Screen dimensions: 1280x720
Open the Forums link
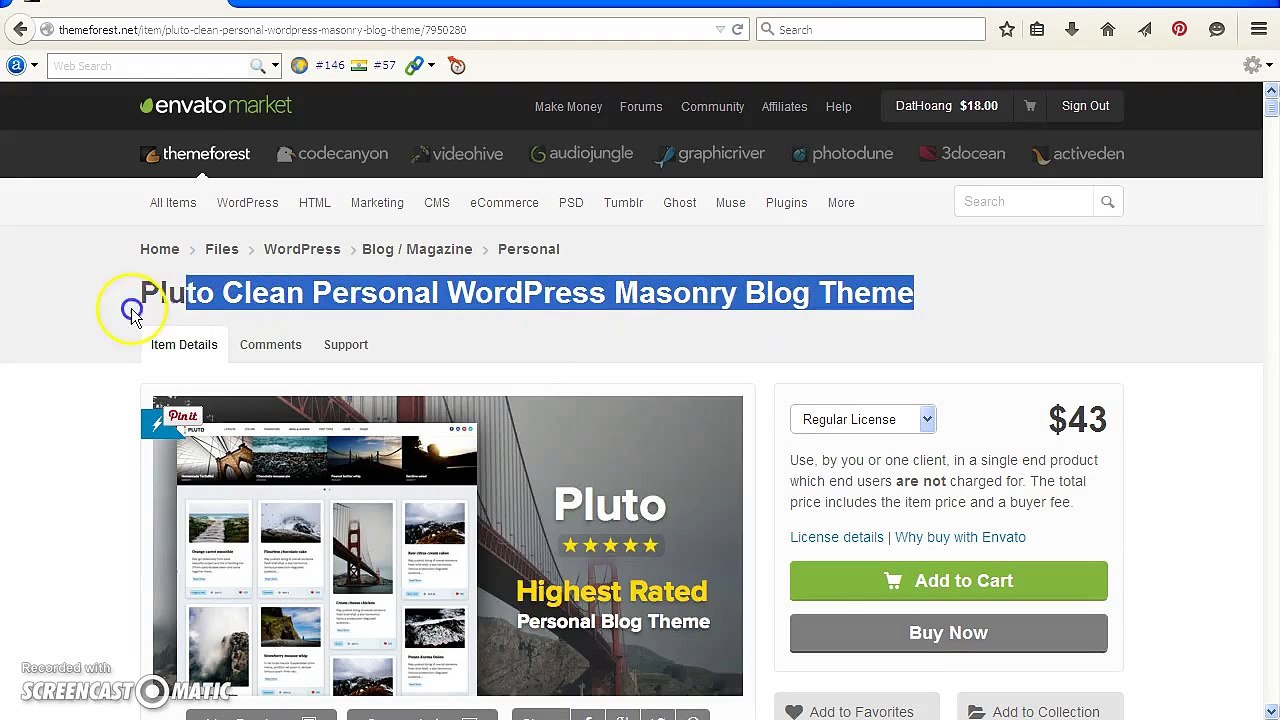pos(641,107)
